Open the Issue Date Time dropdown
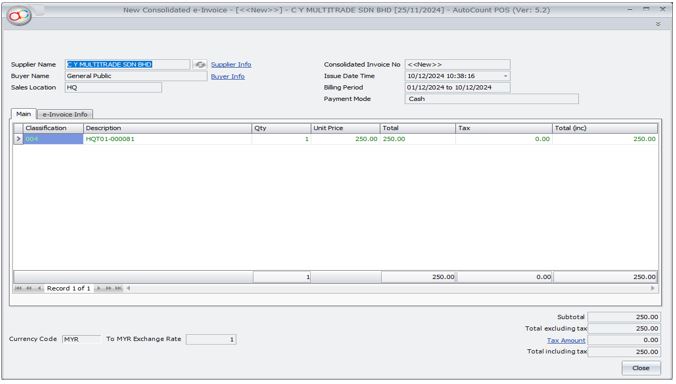 pos(506,76)
